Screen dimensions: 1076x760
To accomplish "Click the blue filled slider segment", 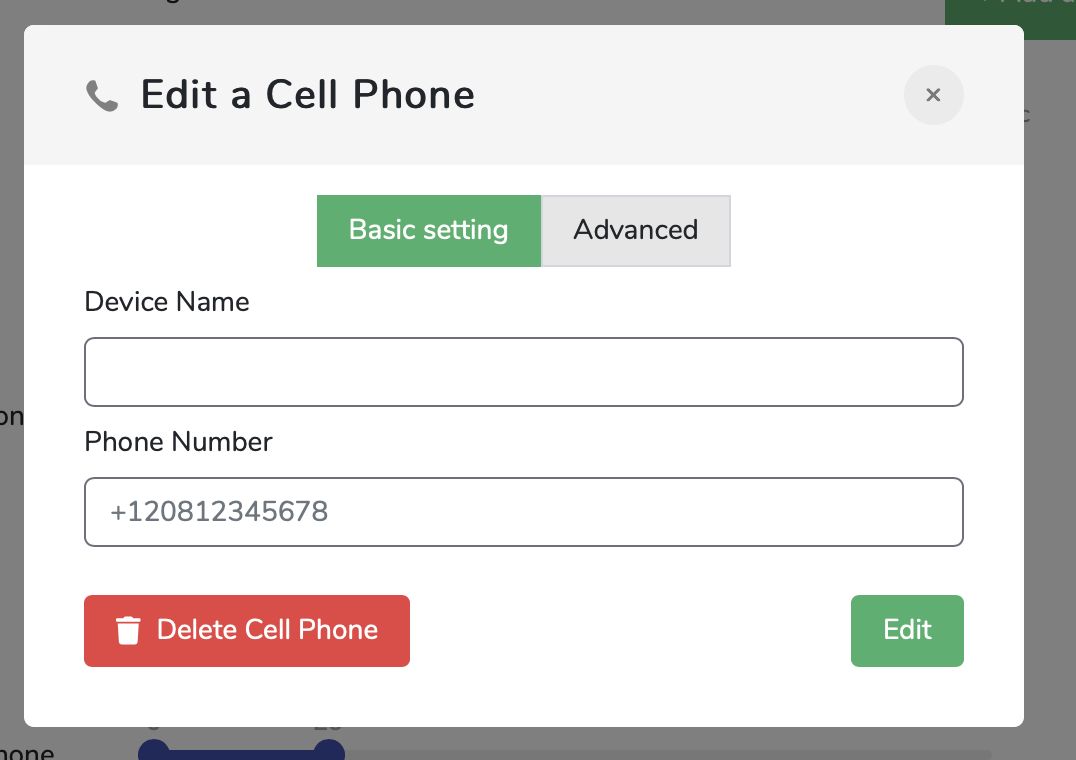I will (x=240, y=754).
